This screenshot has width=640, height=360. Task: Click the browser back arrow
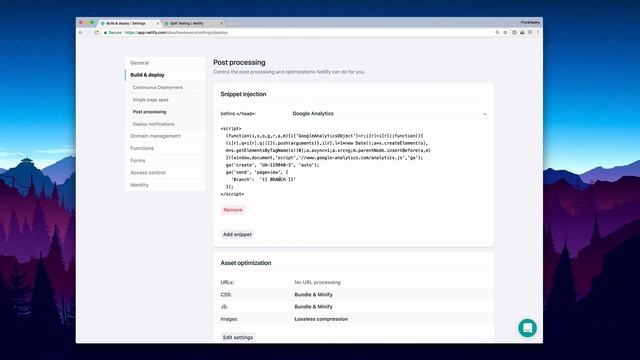click(x=81, y=32)
